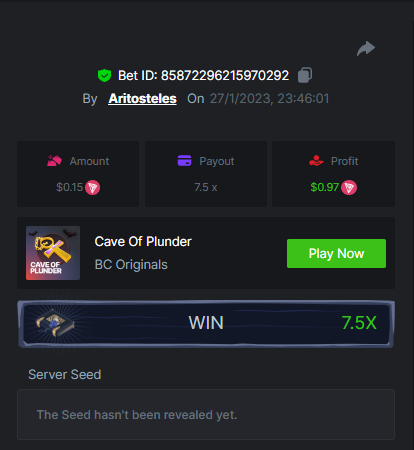Click the WIN result banner
Image resolution: width=414 pixels, height=450 pixels.
click(206, 323)
